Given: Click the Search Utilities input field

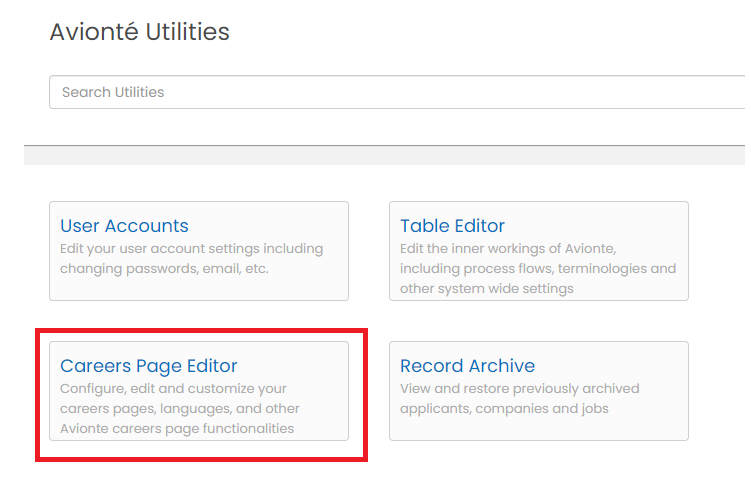Looking at the screenshot, I should (x=399, y=92).
